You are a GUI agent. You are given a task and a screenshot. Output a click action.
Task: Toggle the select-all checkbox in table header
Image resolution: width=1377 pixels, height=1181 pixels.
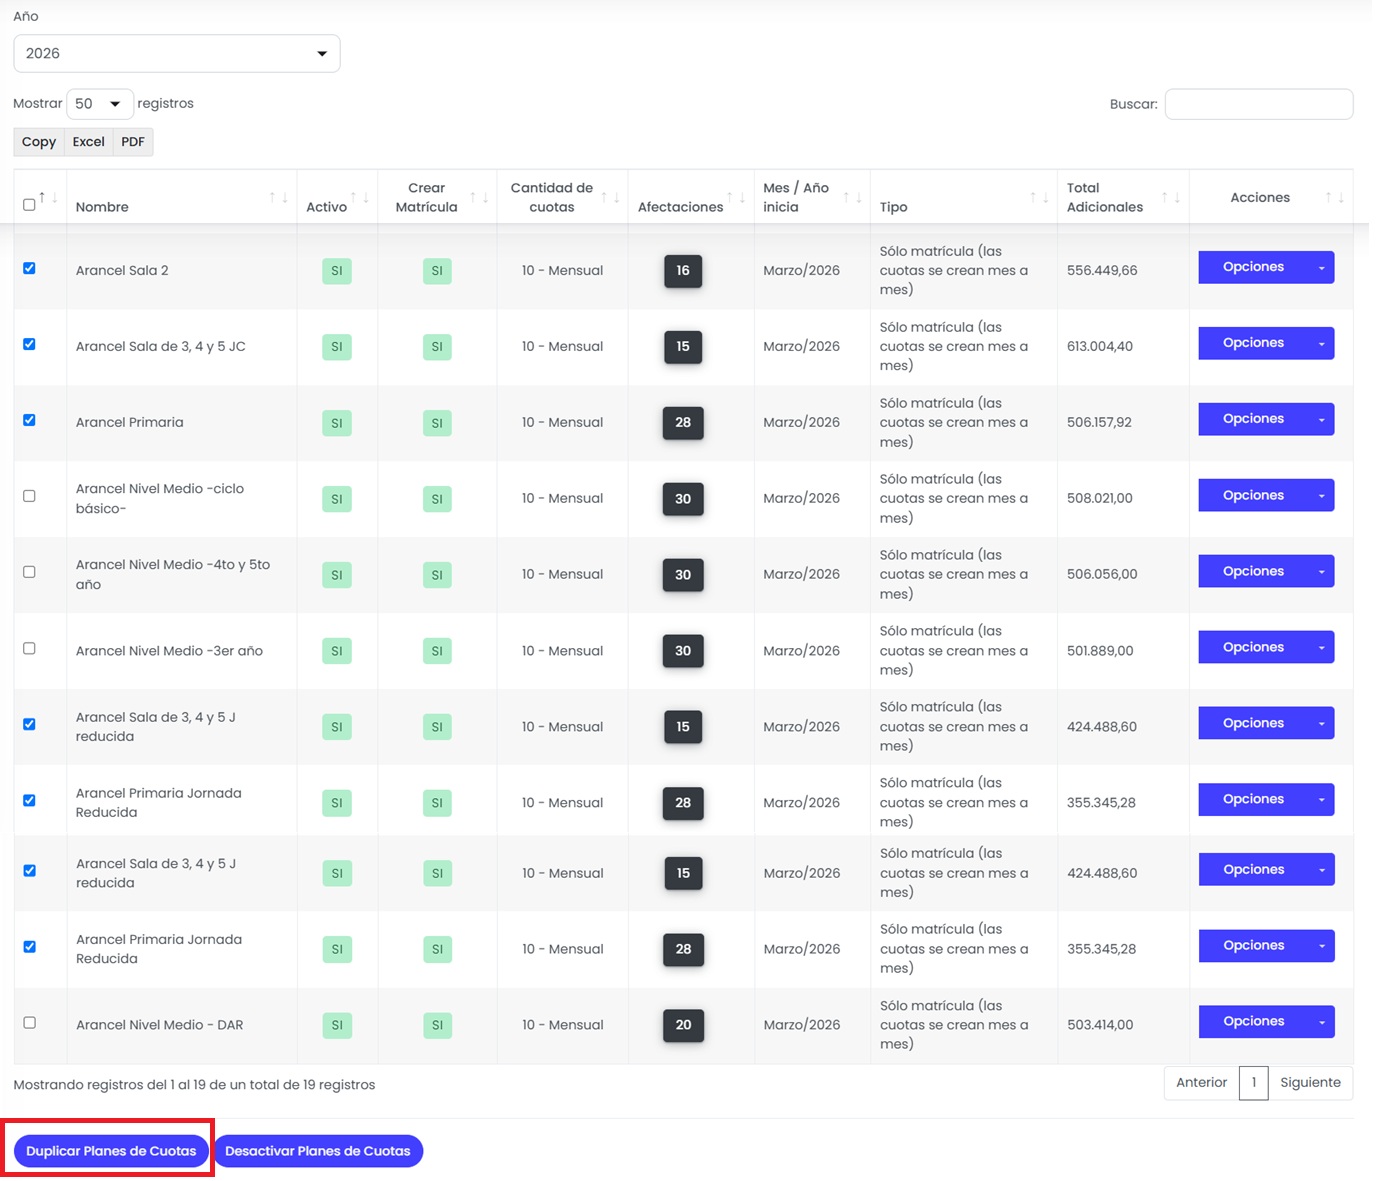29,205
